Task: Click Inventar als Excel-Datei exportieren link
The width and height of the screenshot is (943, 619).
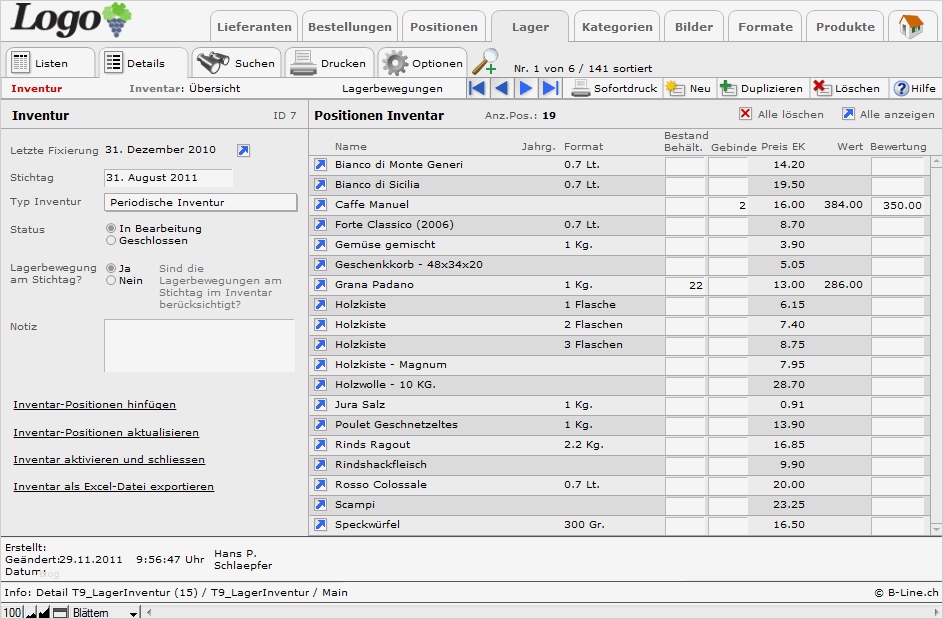Action: coord(113,487)
